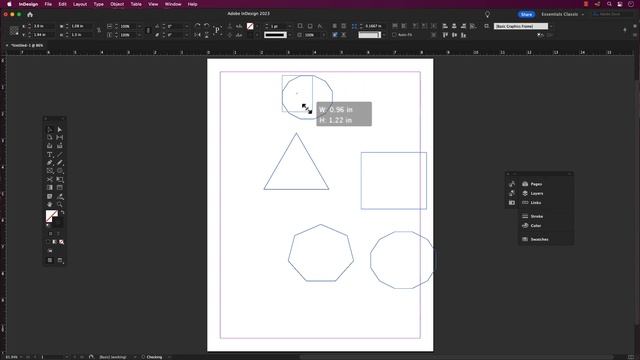Open the Essentials Classic workspace dropdown

pyautogui.click(x=562, y=14)
